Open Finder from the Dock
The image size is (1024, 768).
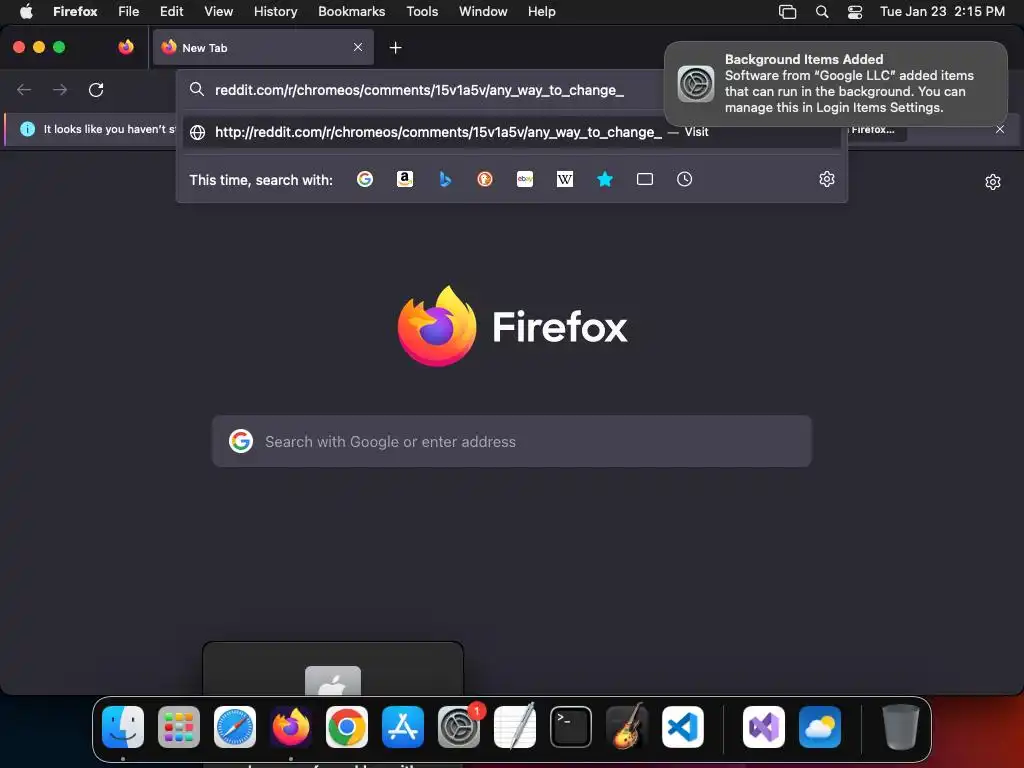(123, 727)
